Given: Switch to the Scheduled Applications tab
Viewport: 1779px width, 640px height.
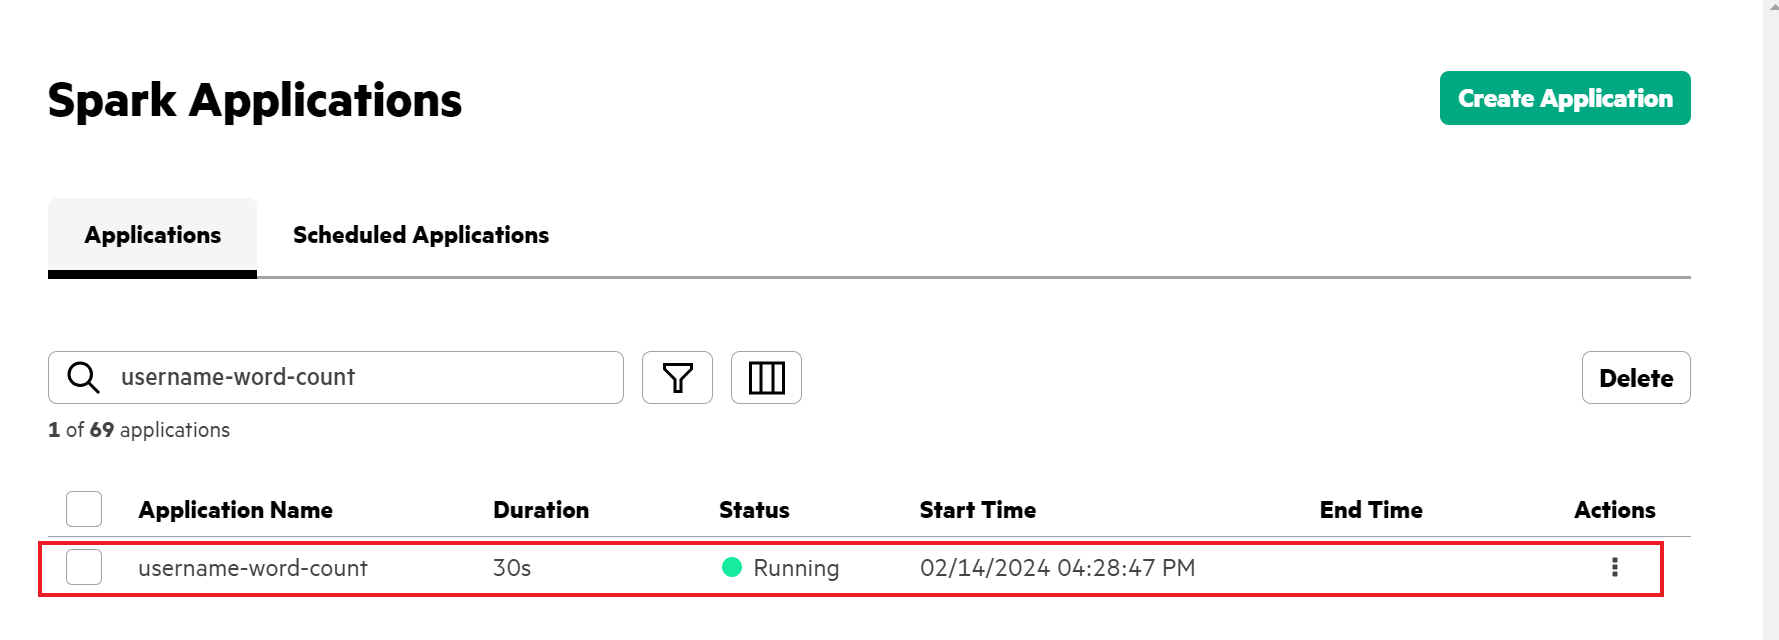Looking at the screenshot, I should [x=421, y=235].
